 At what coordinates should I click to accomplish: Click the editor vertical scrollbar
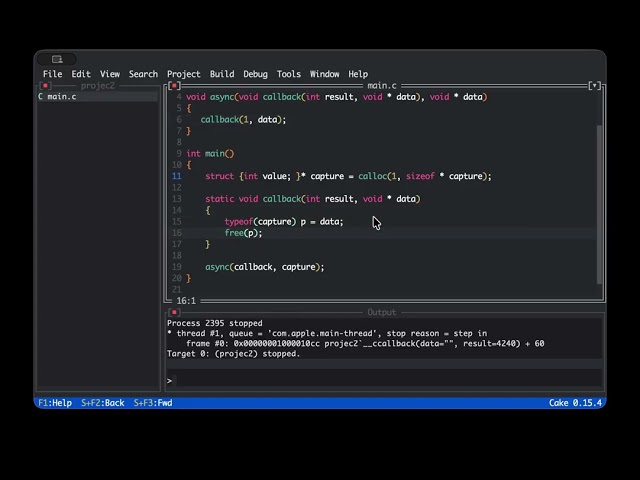point(599,204)
